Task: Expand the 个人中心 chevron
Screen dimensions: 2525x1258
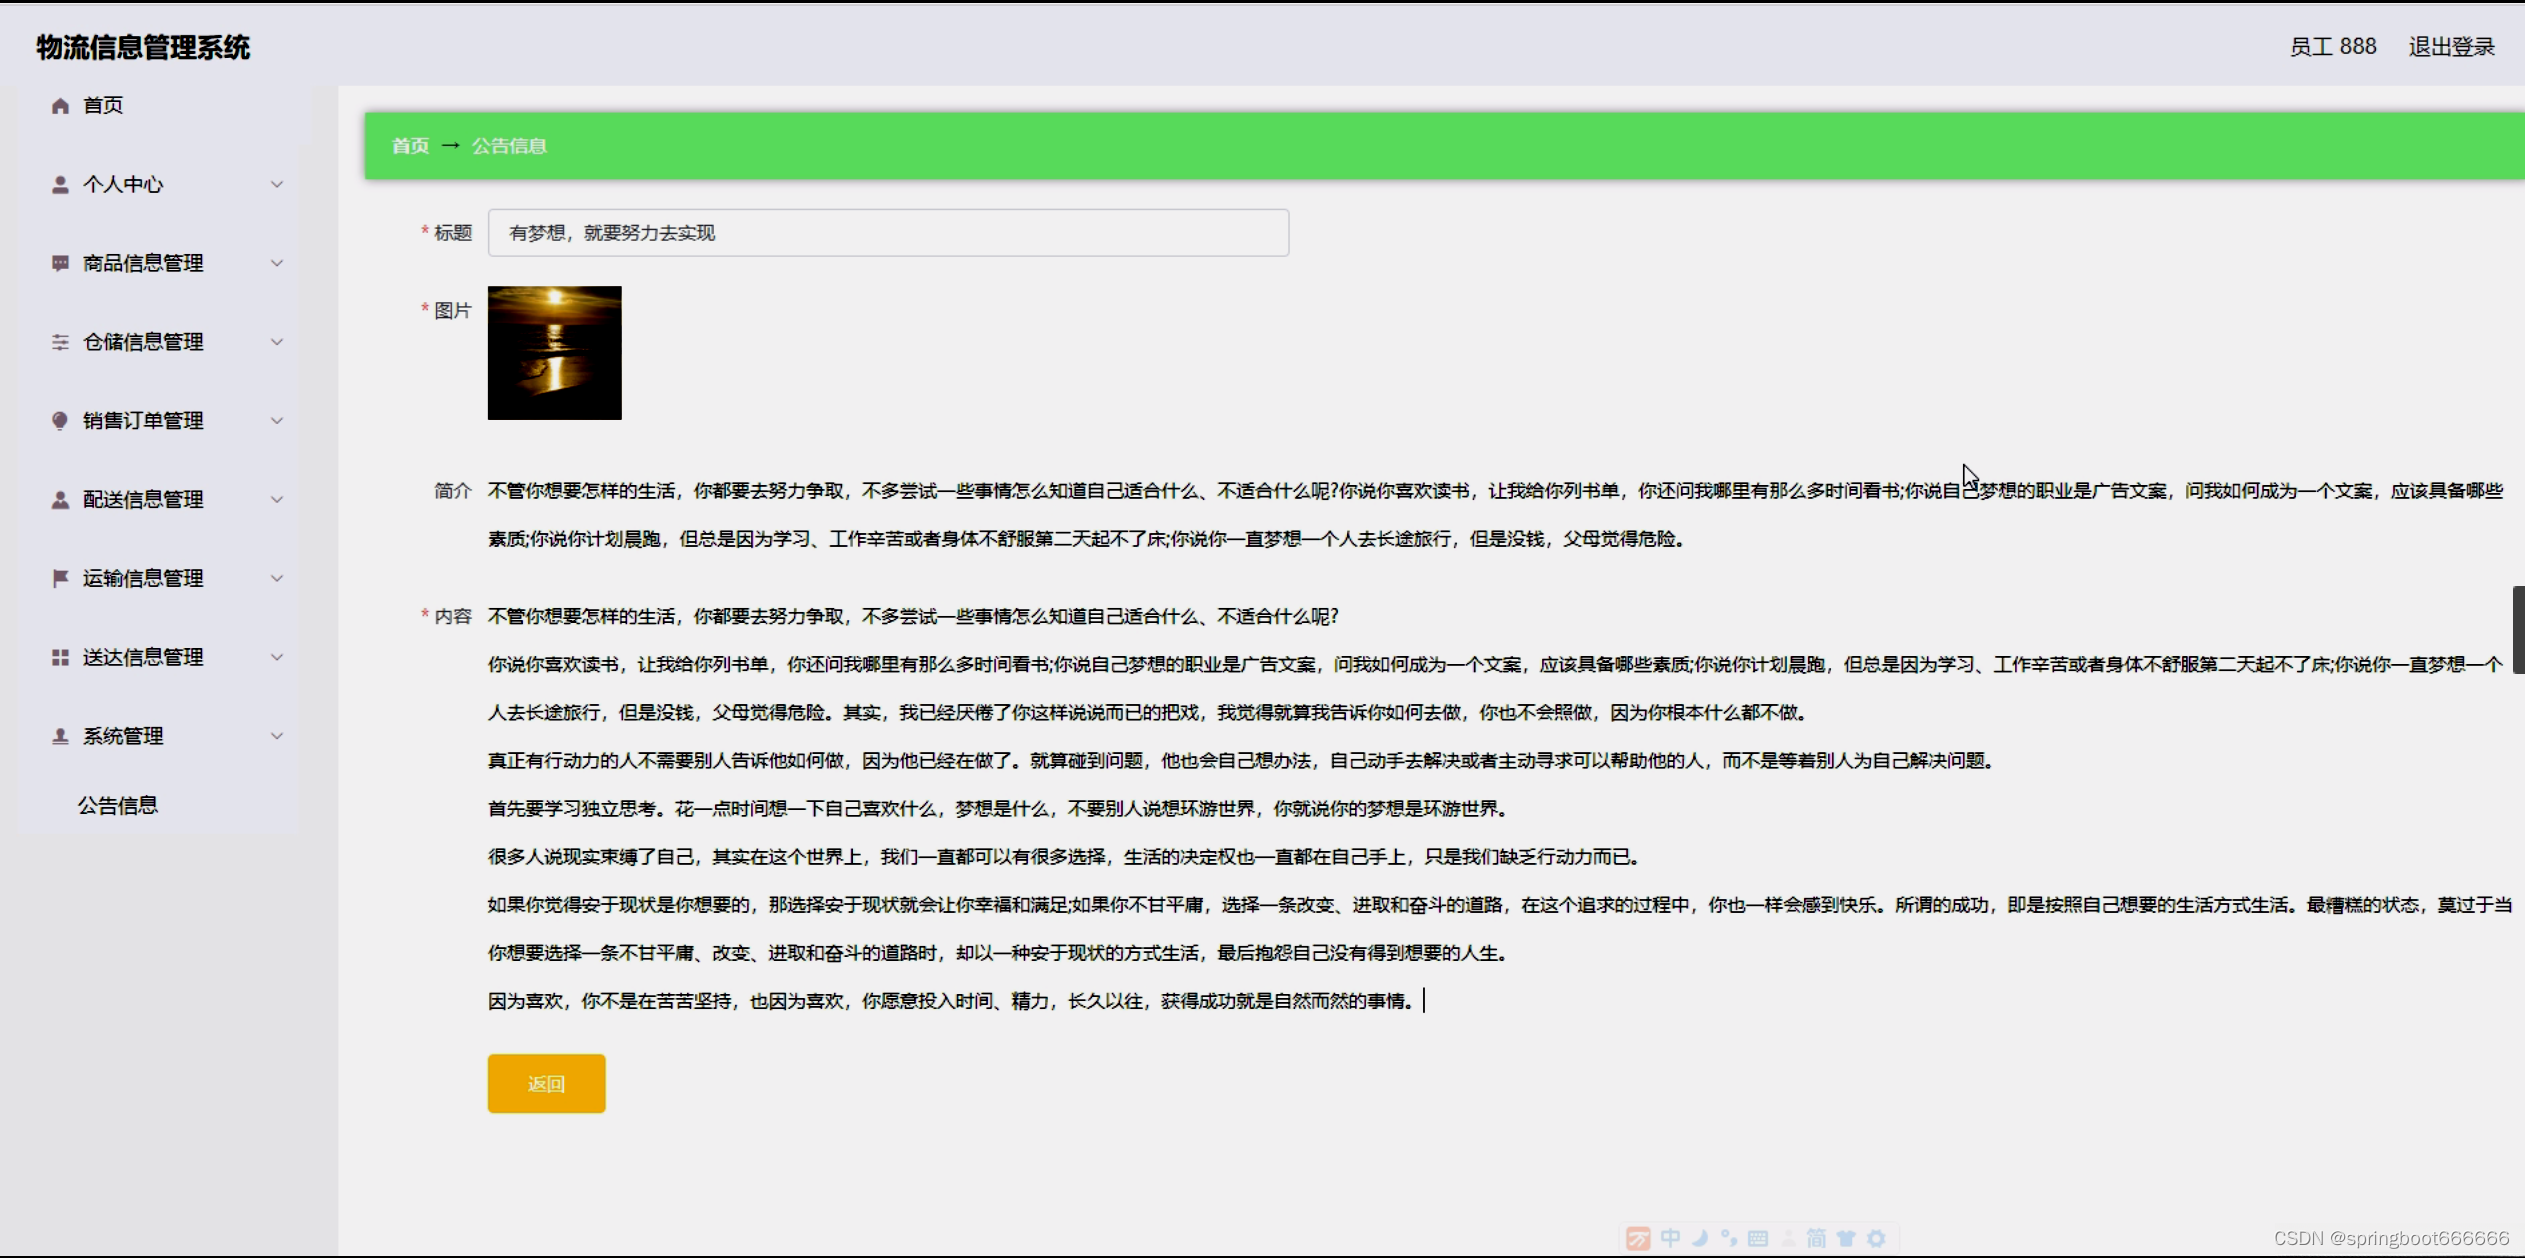Action: coord(277,185)
